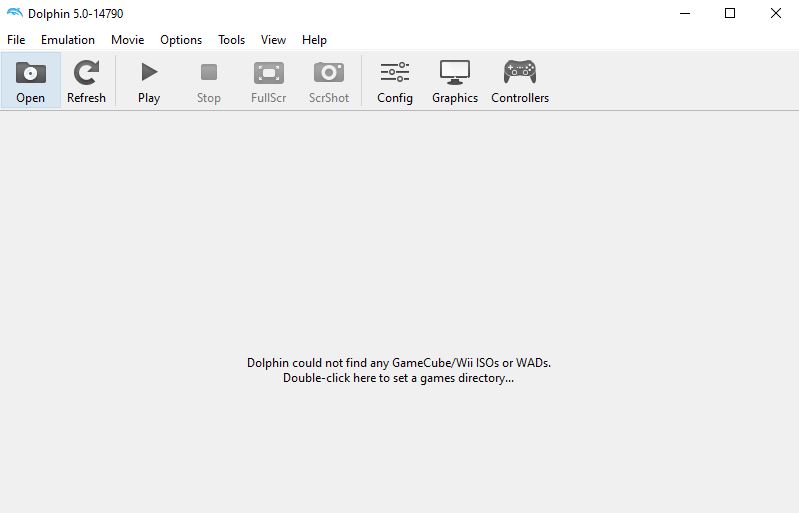The image size is (799, 513).
Task: Open the Controllers gamepad icon
Action: [519, 73]
